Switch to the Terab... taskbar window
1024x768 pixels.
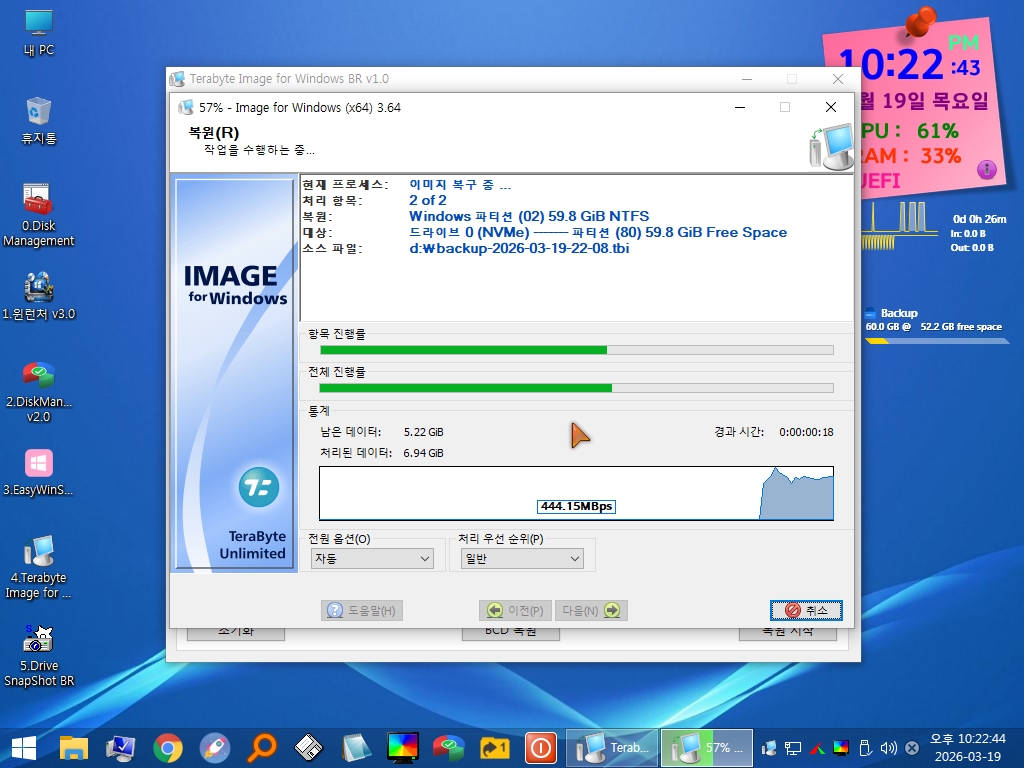(x=612, y=748)
